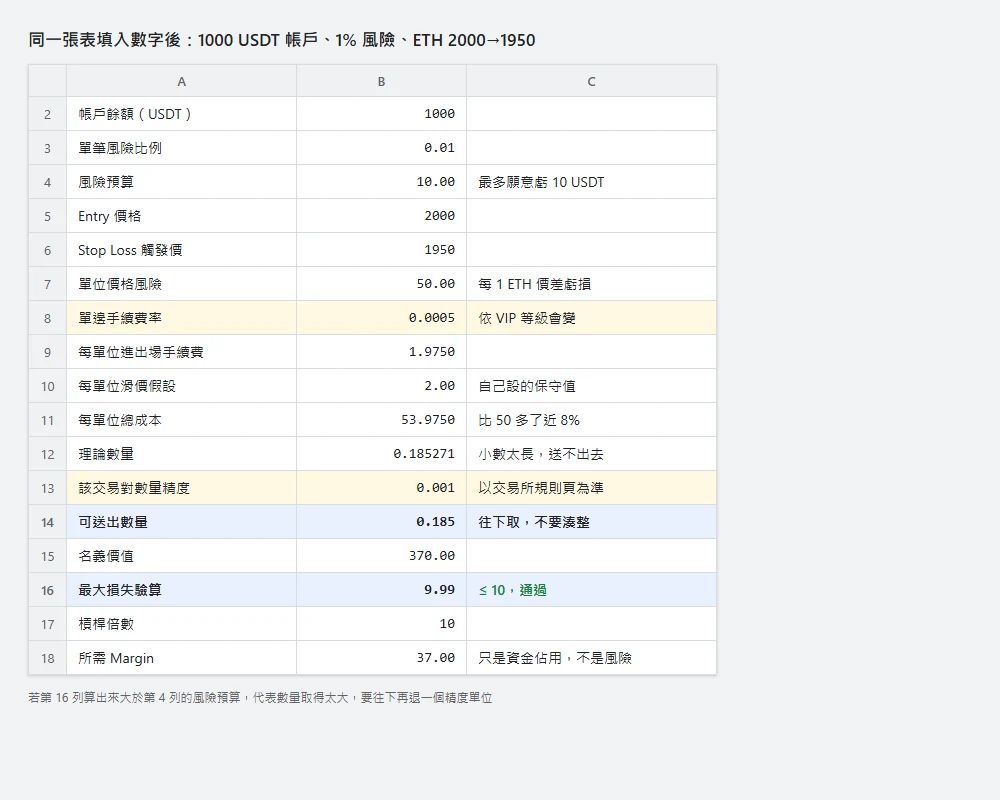Viewport: 1000px width, 800px height.
Task: Select column B header
Action: click(x=381, y=81)
